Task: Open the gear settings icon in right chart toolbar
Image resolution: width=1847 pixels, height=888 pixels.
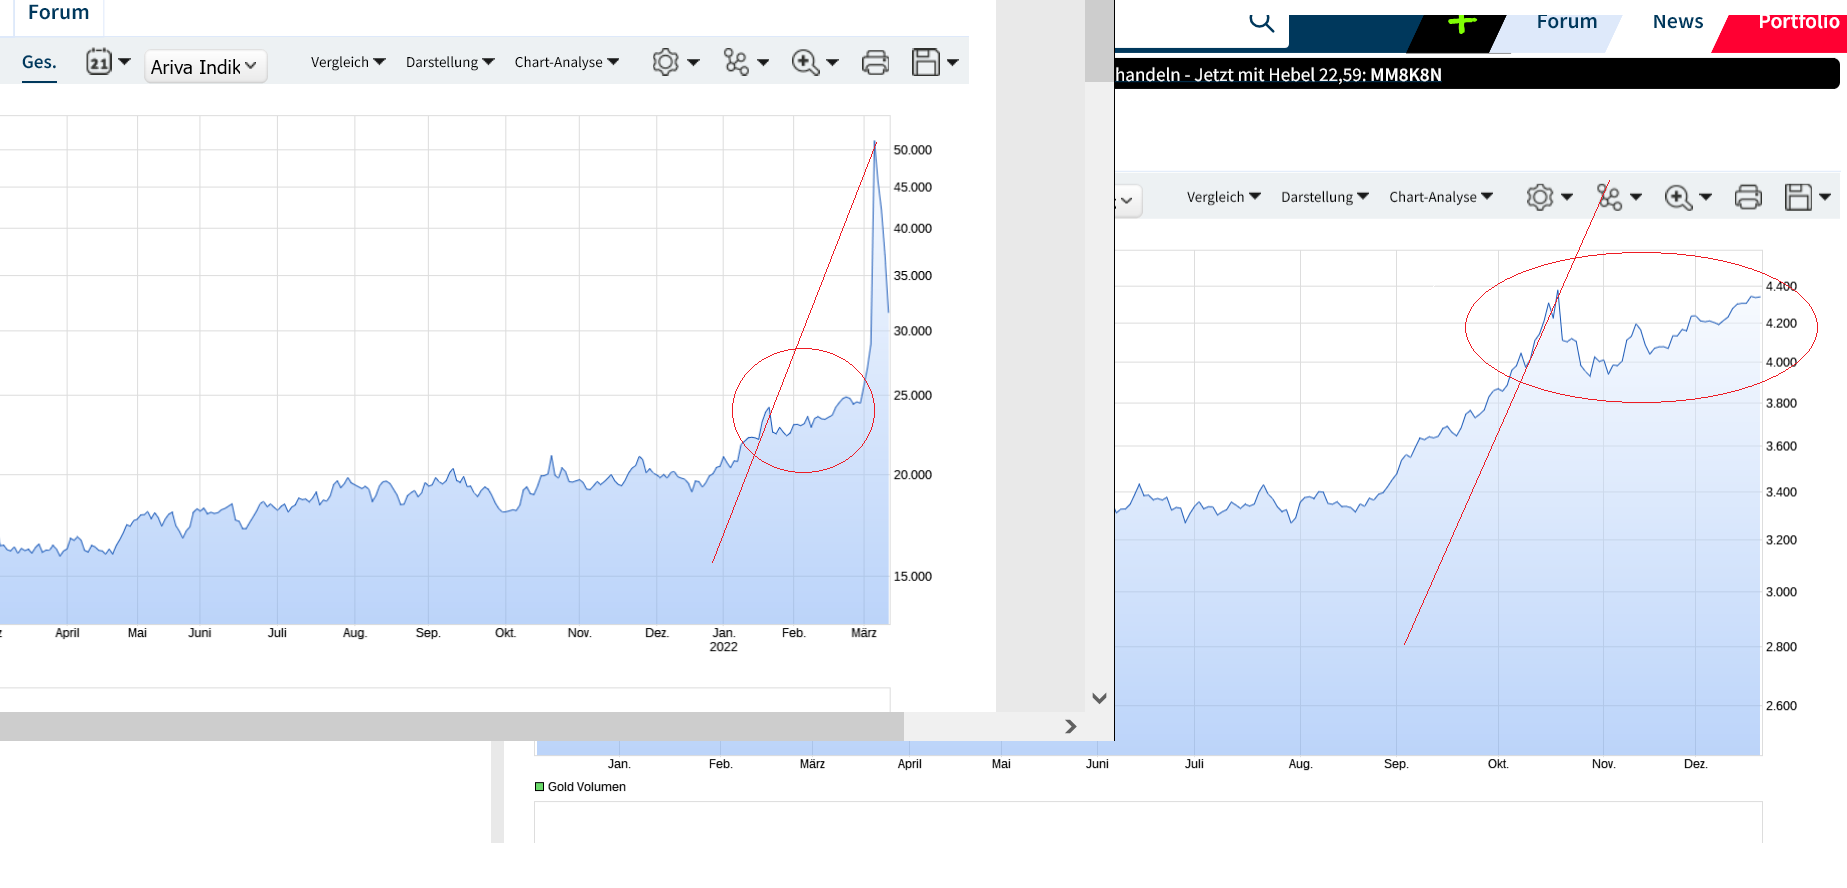Action: point(1539,198)
